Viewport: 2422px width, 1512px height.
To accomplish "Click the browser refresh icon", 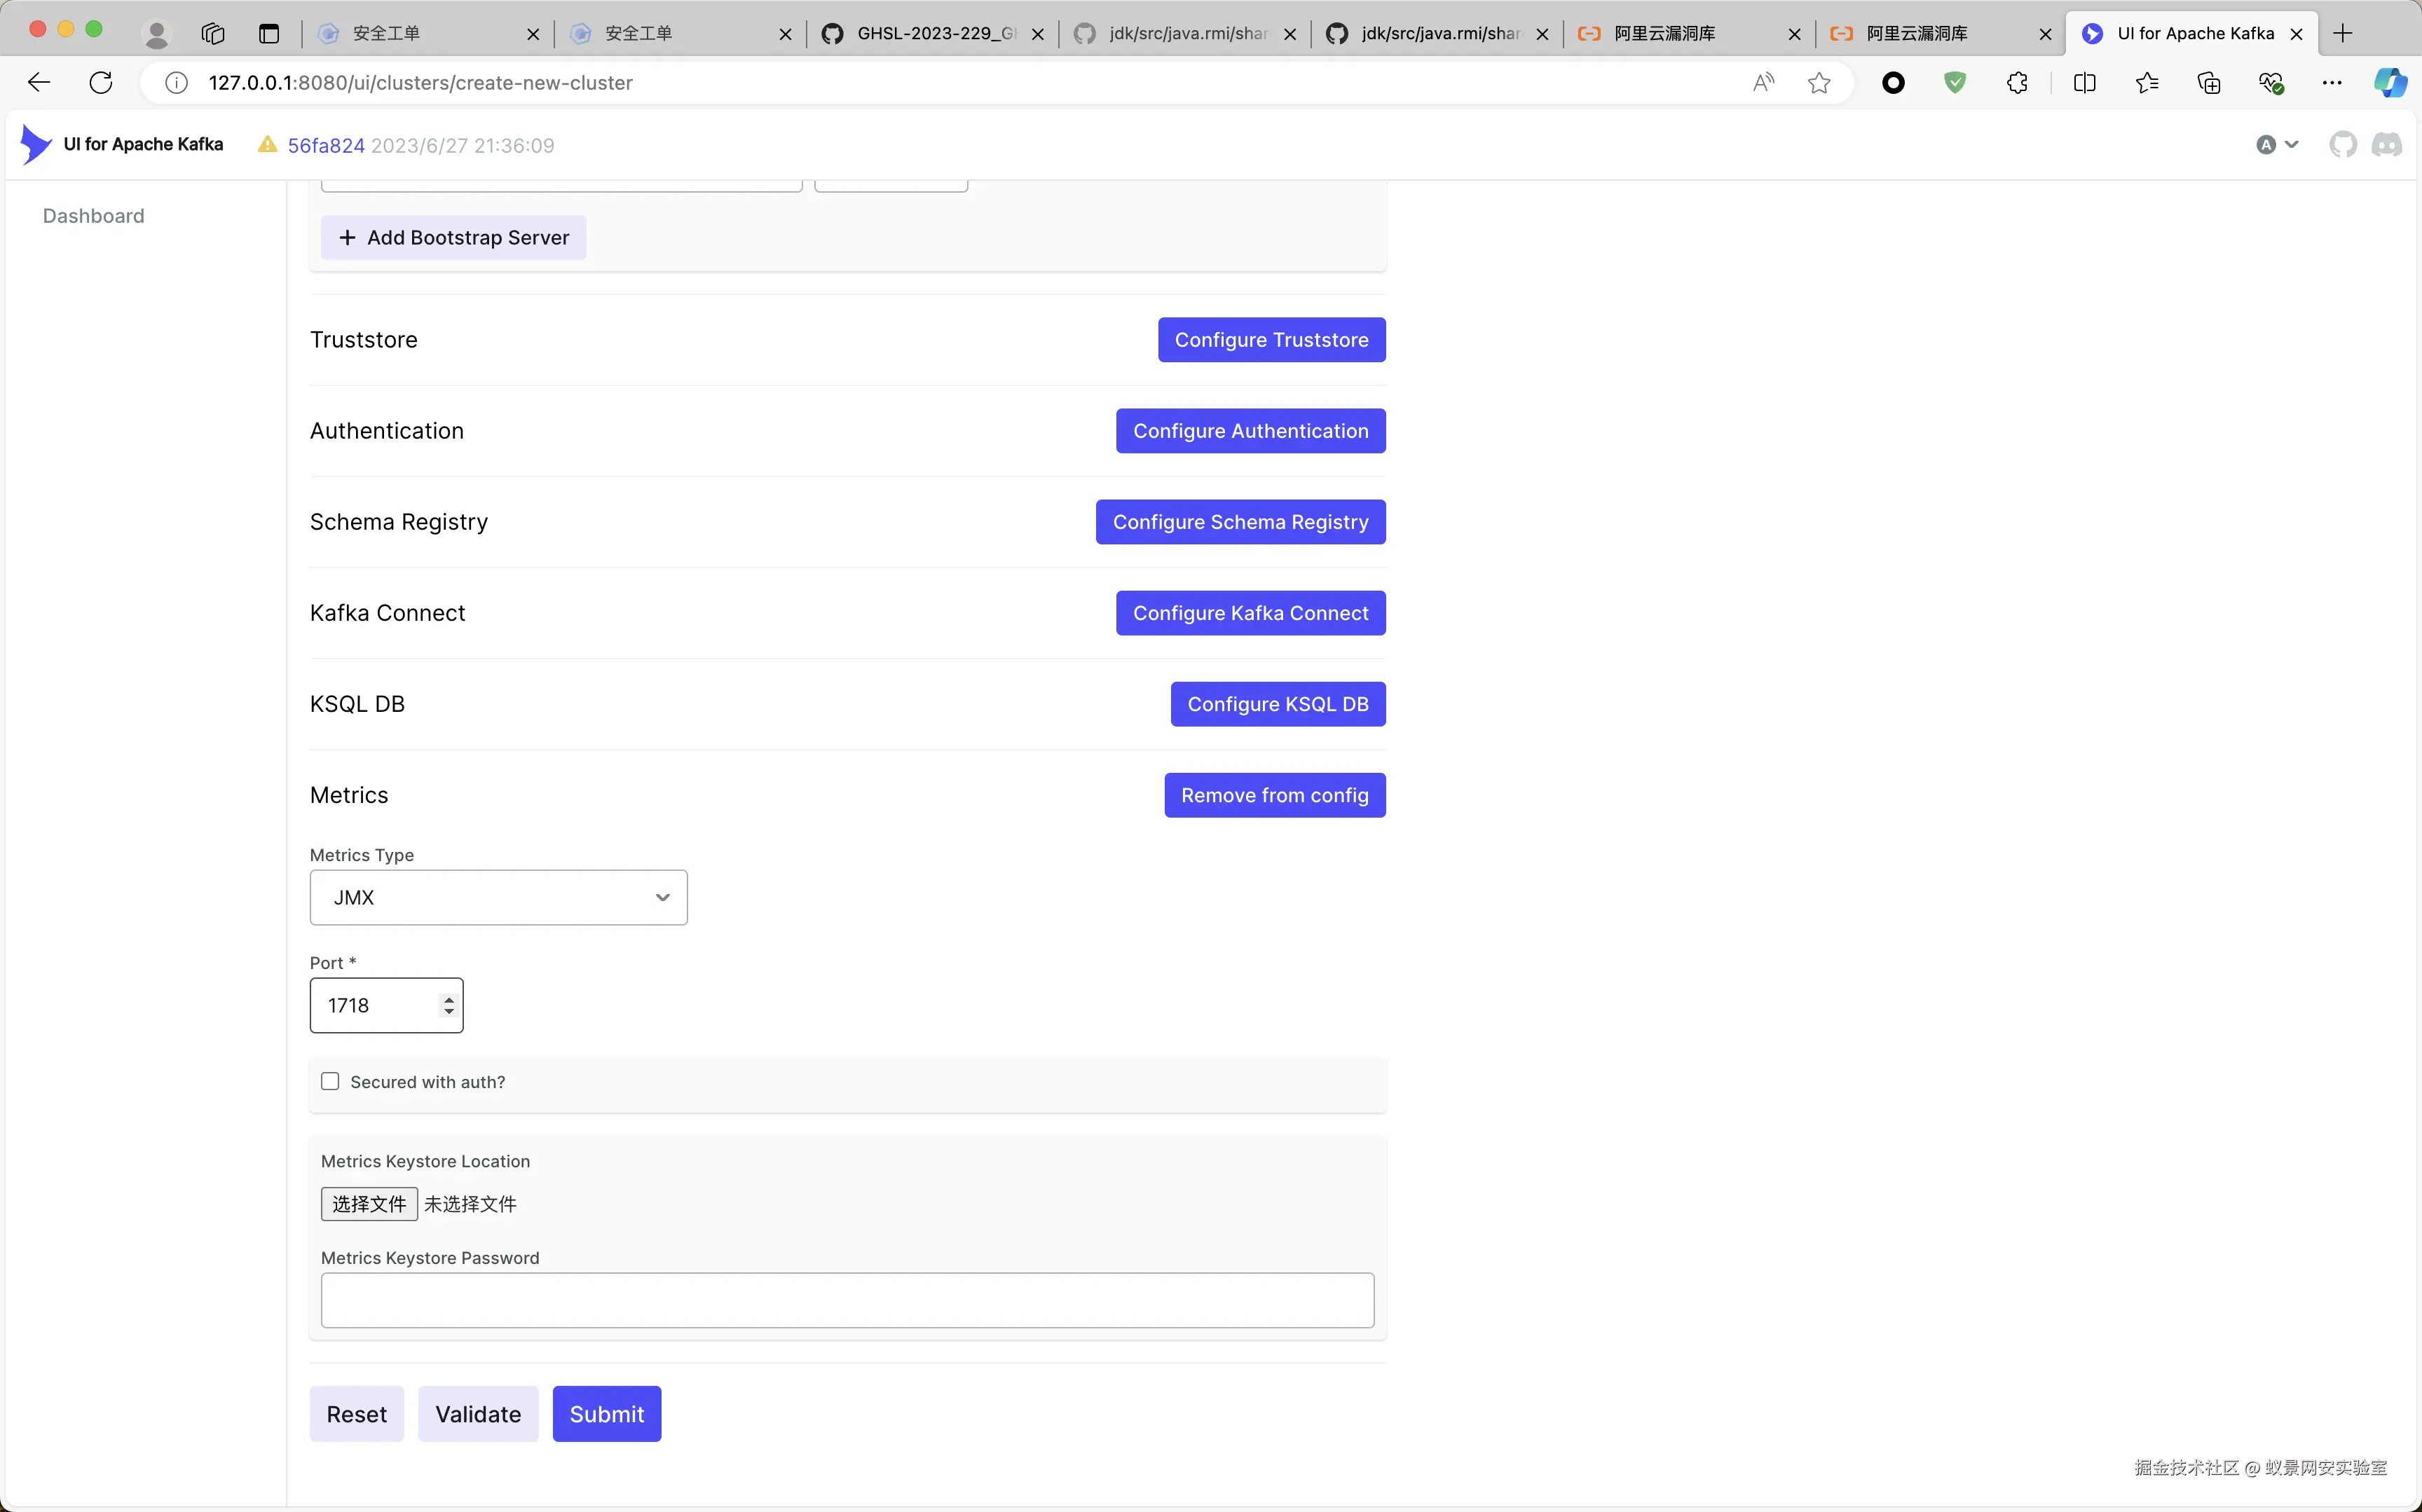I will [101, 83].
